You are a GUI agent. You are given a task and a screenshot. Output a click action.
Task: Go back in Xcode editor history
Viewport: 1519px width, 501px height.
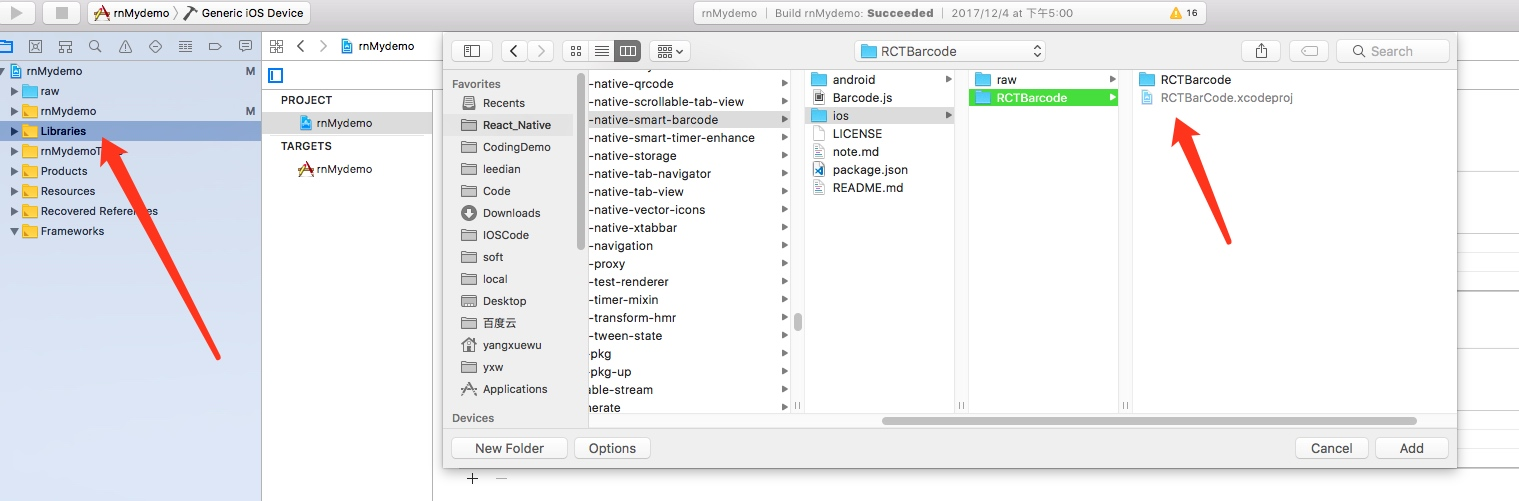301,46
